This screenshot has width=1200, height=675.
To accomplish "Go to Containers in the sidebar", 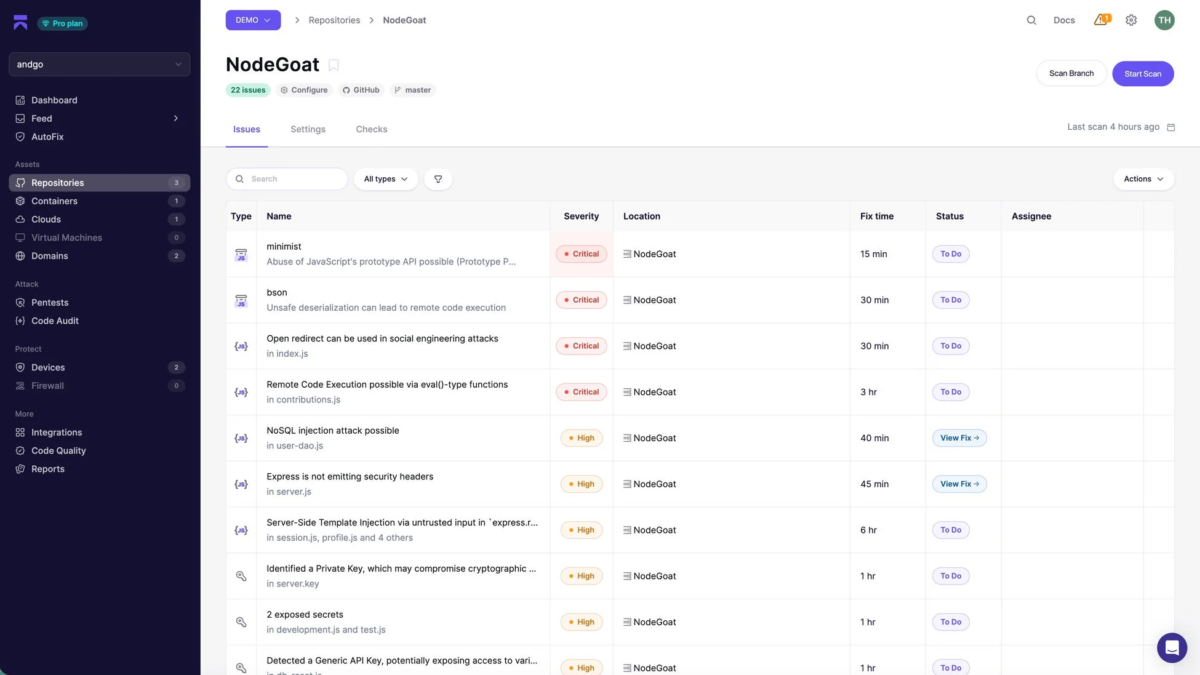I will 99,201.
